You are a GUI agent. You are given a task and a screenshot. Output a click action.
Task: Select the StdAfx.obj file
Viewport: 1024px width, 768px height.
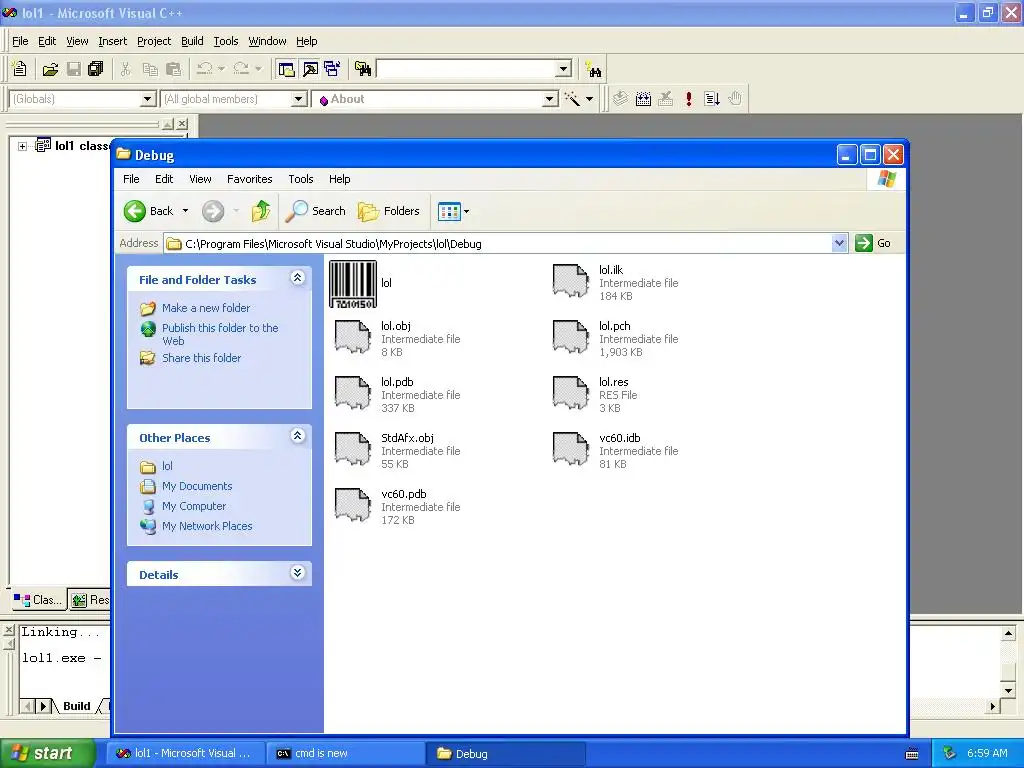[x=396, y=451]
